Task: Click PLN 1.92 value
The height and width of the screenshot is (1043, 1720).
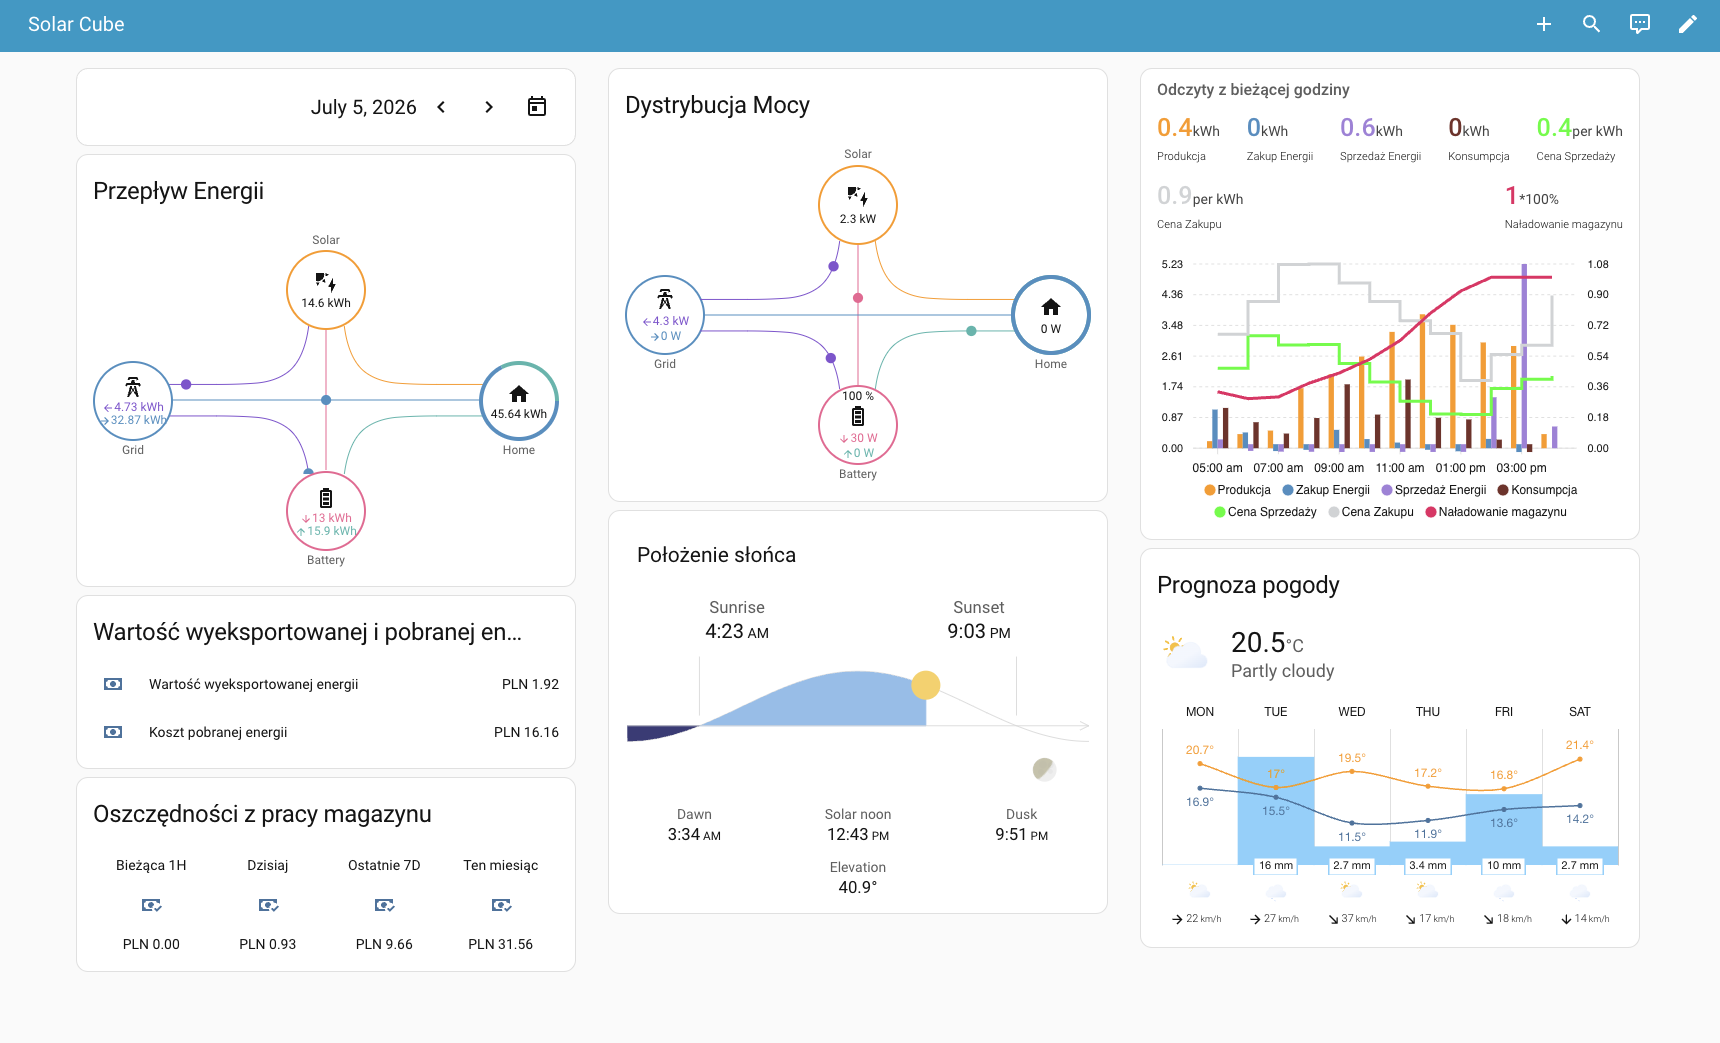Action: click(x=530, y=684)
